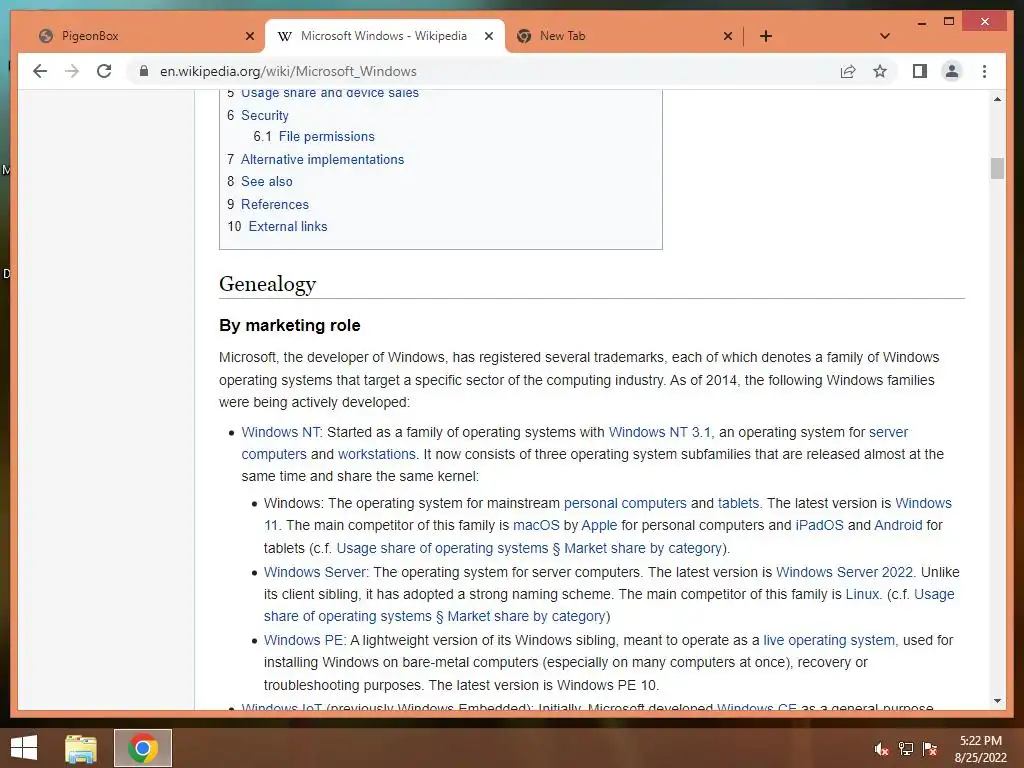Click the page scrollbar thumb
This screenshot has width=1024, height=768.
997,168
